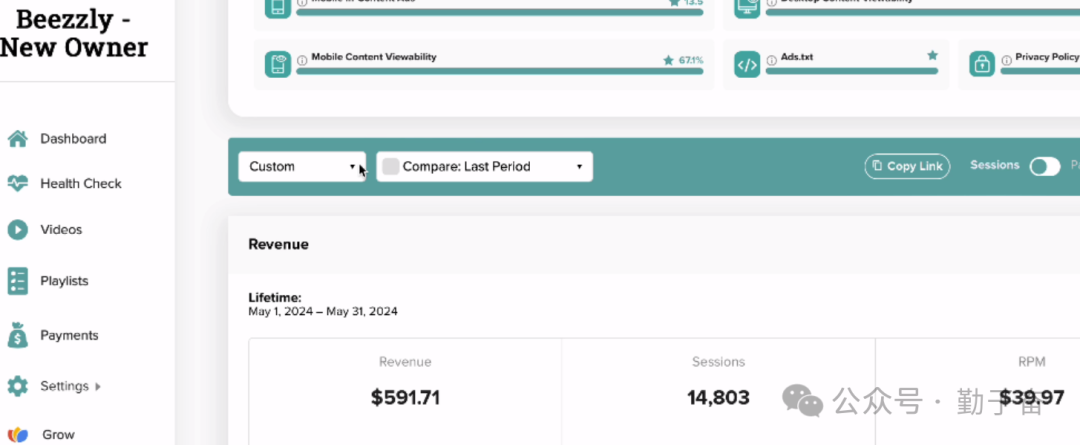Enable the Compare: Last Period checkbox
Image resolution: width=1080 pixels, height=445 pixels.
point(391,167)
